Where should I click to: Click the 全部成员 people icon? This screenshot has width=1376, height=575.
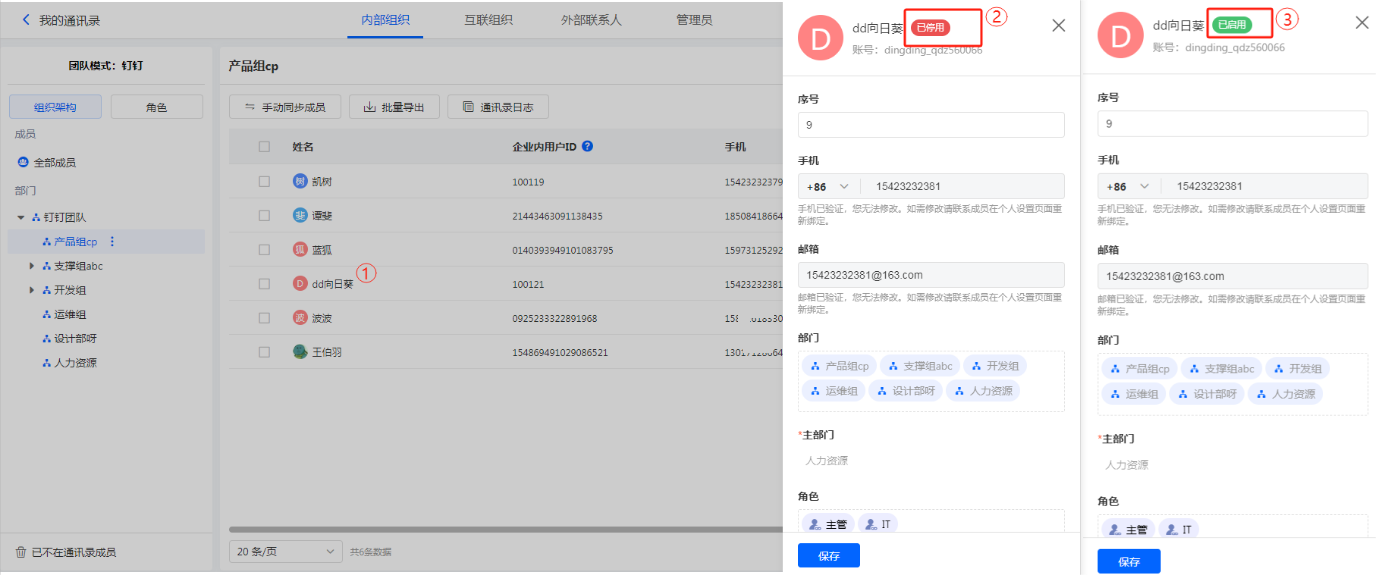click(23, 162)
